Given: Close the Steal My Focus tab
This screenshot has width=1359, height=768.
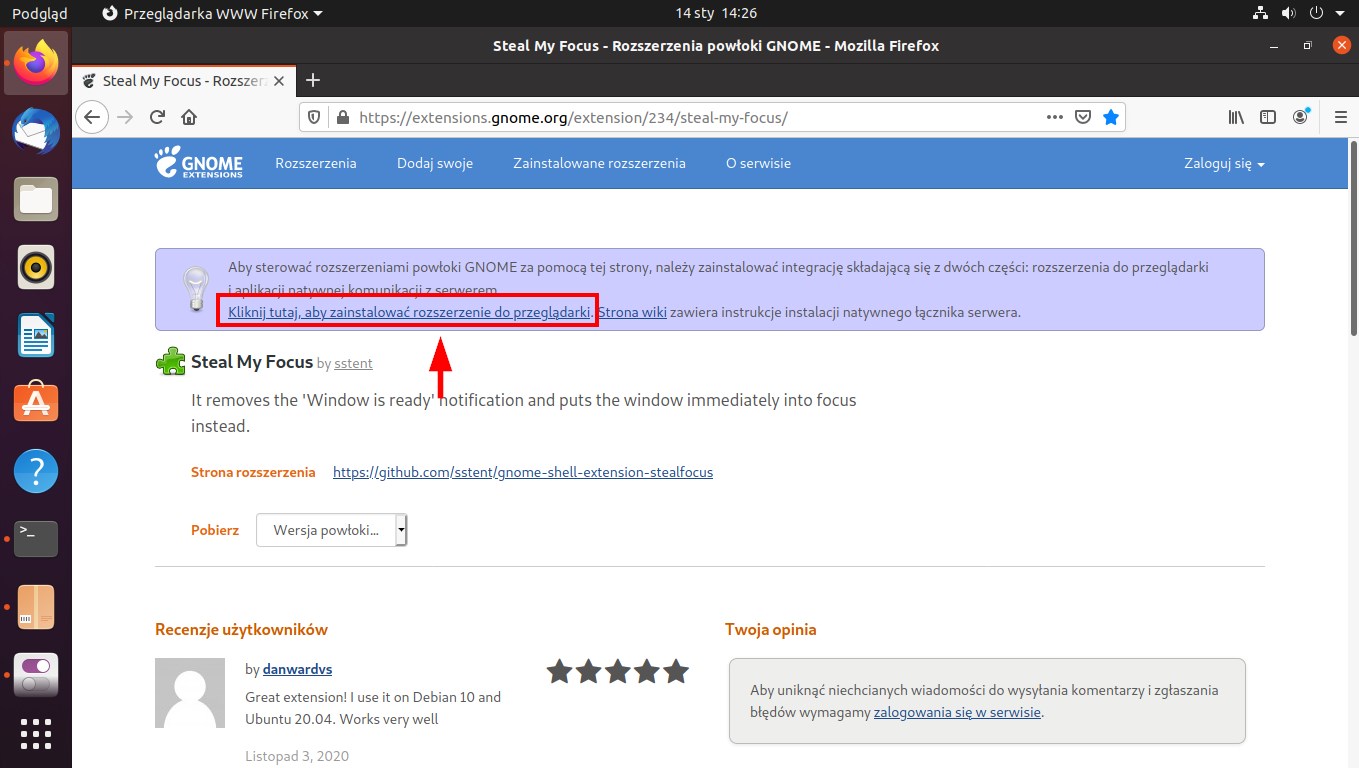Looking at the screenshot, I should [x=279, y=81].
